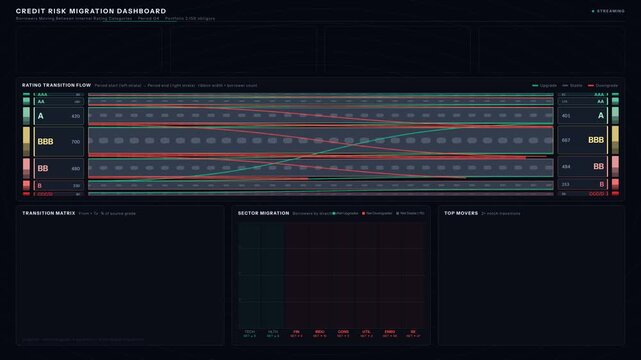Click the green A swatch at period start
Screen dimensions: 641x360
[x=27, y=116]
